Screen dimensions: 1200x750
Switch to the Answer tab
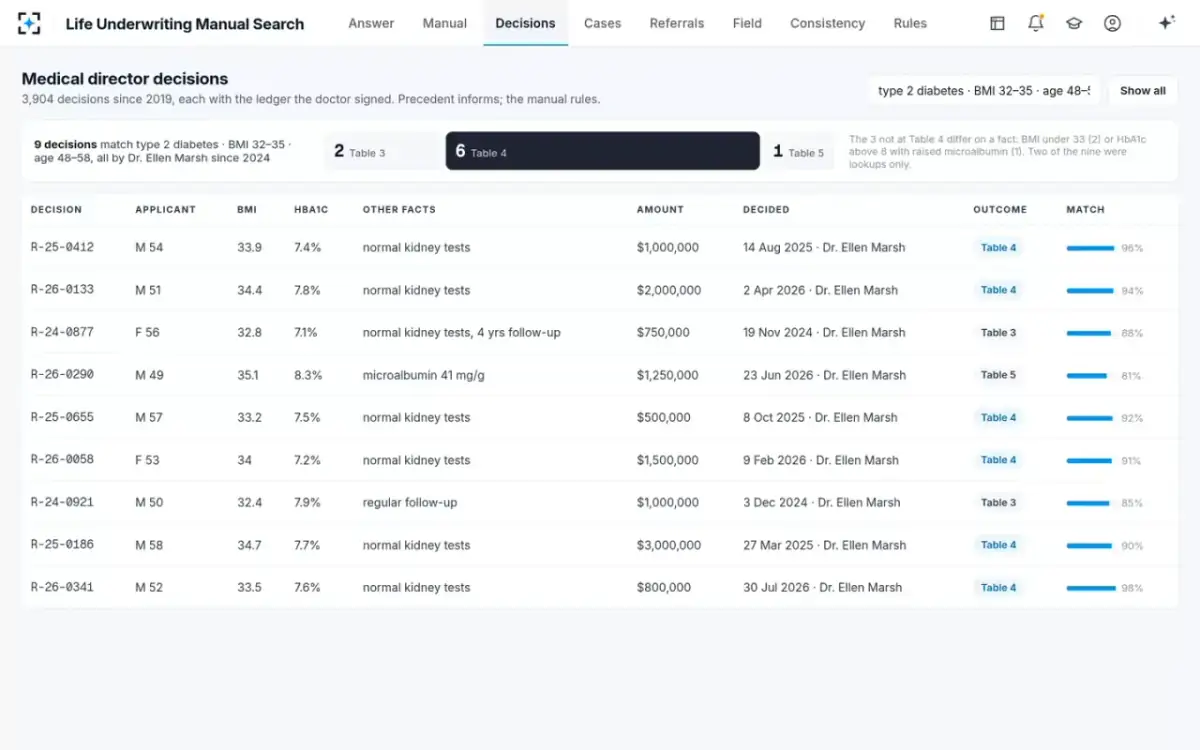pos(371,23)
